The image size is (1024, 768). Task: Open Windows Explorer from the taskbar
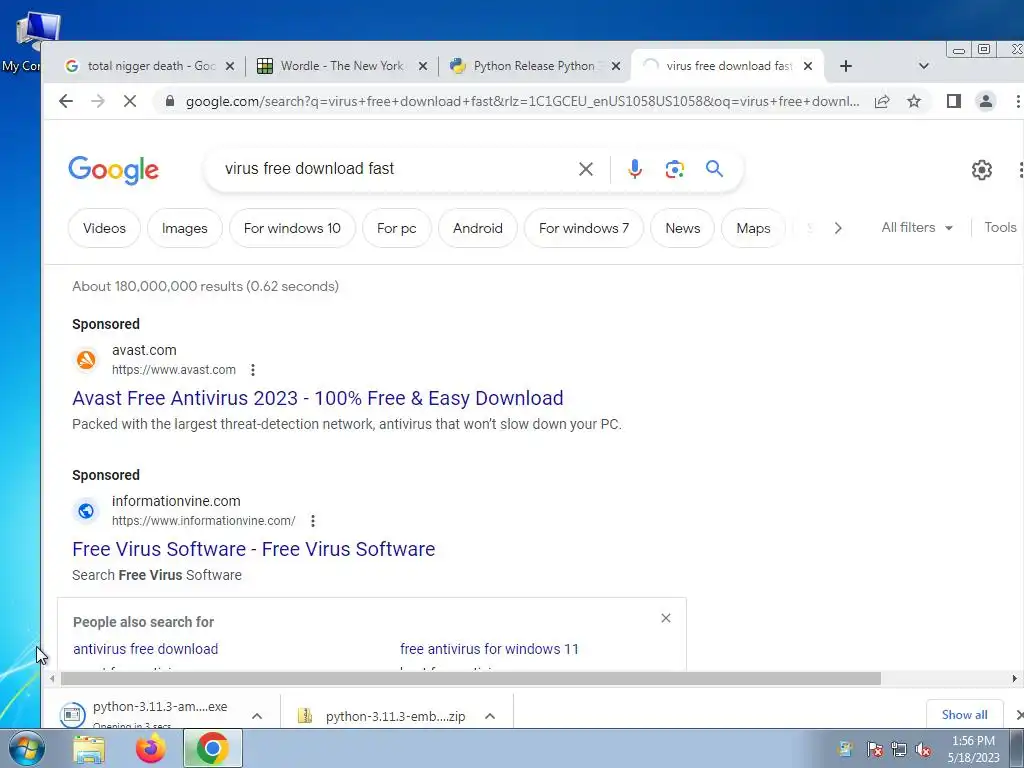(88, 748)
